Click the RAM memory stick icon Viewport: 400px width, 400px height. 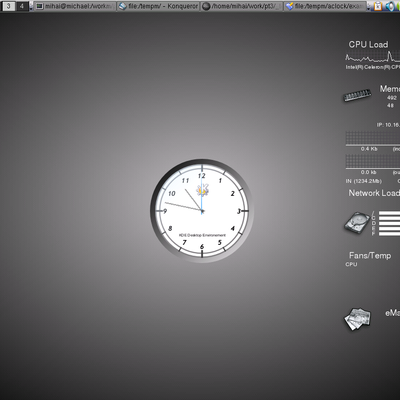pyautogui.click(x=357, y=95)
